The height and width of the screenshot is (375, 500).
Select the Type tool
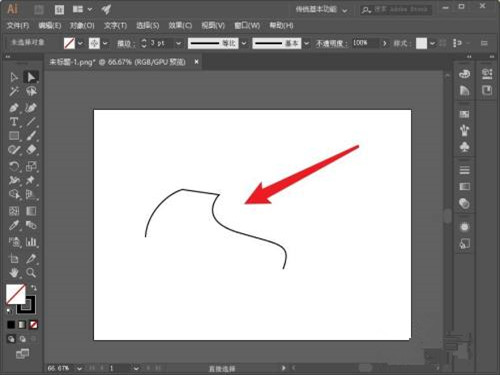tap(14, 122)
